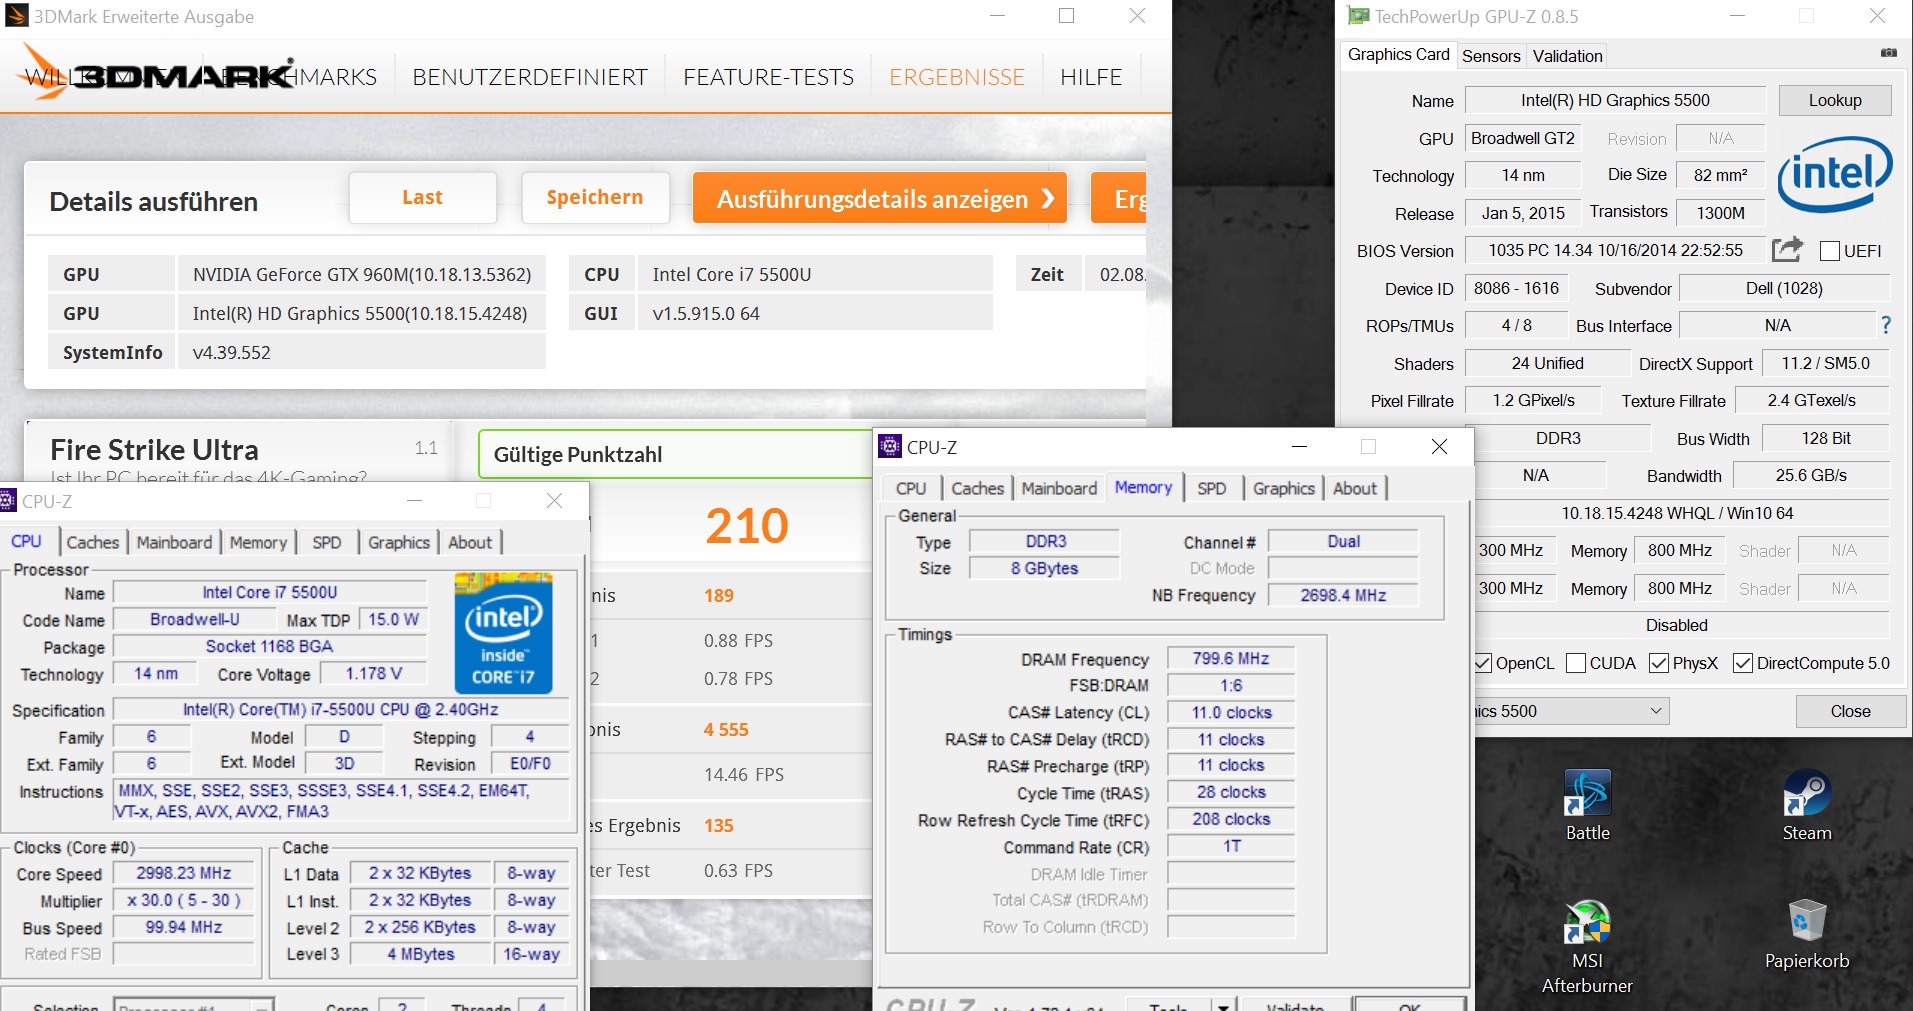Click the Close button in GPU-Z

(1850, 711)
